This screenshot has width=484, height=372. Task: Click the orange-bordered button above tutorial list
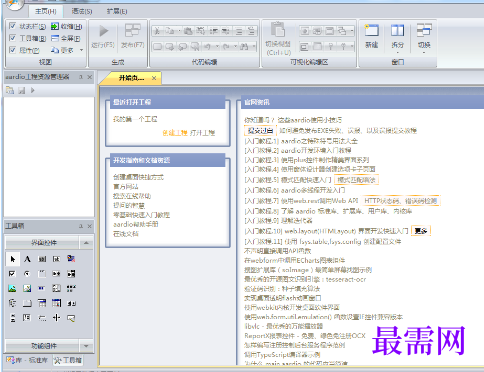[x=260, y=130]
